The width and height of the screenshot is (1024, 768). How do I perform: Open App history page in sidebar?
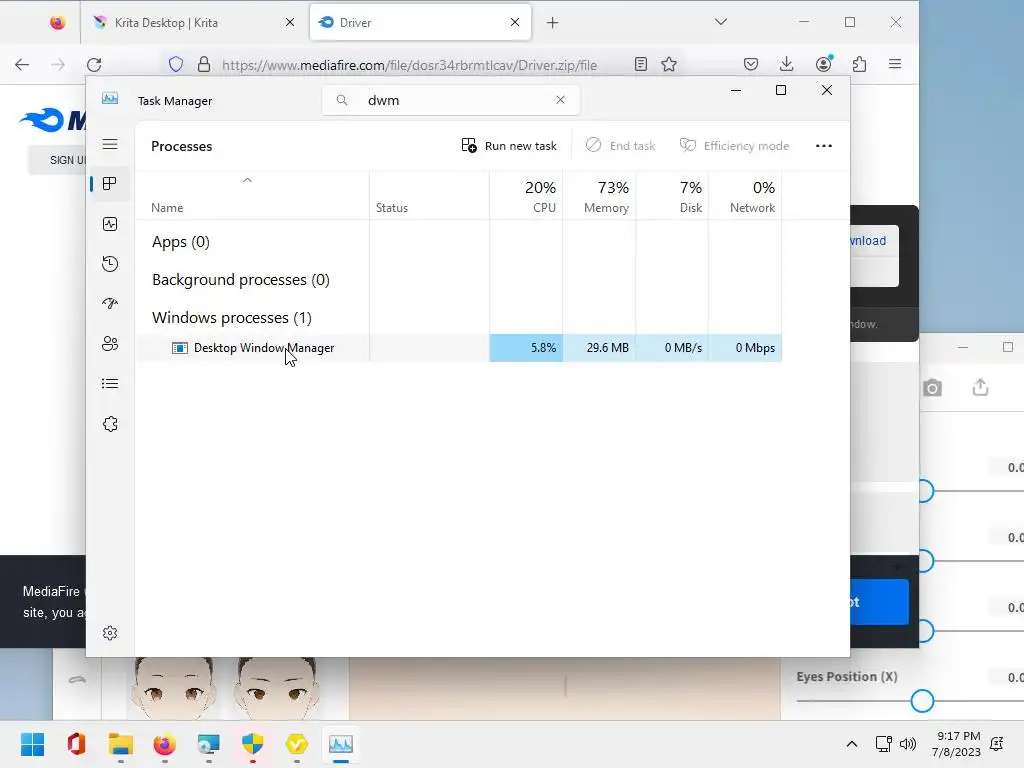110,264
